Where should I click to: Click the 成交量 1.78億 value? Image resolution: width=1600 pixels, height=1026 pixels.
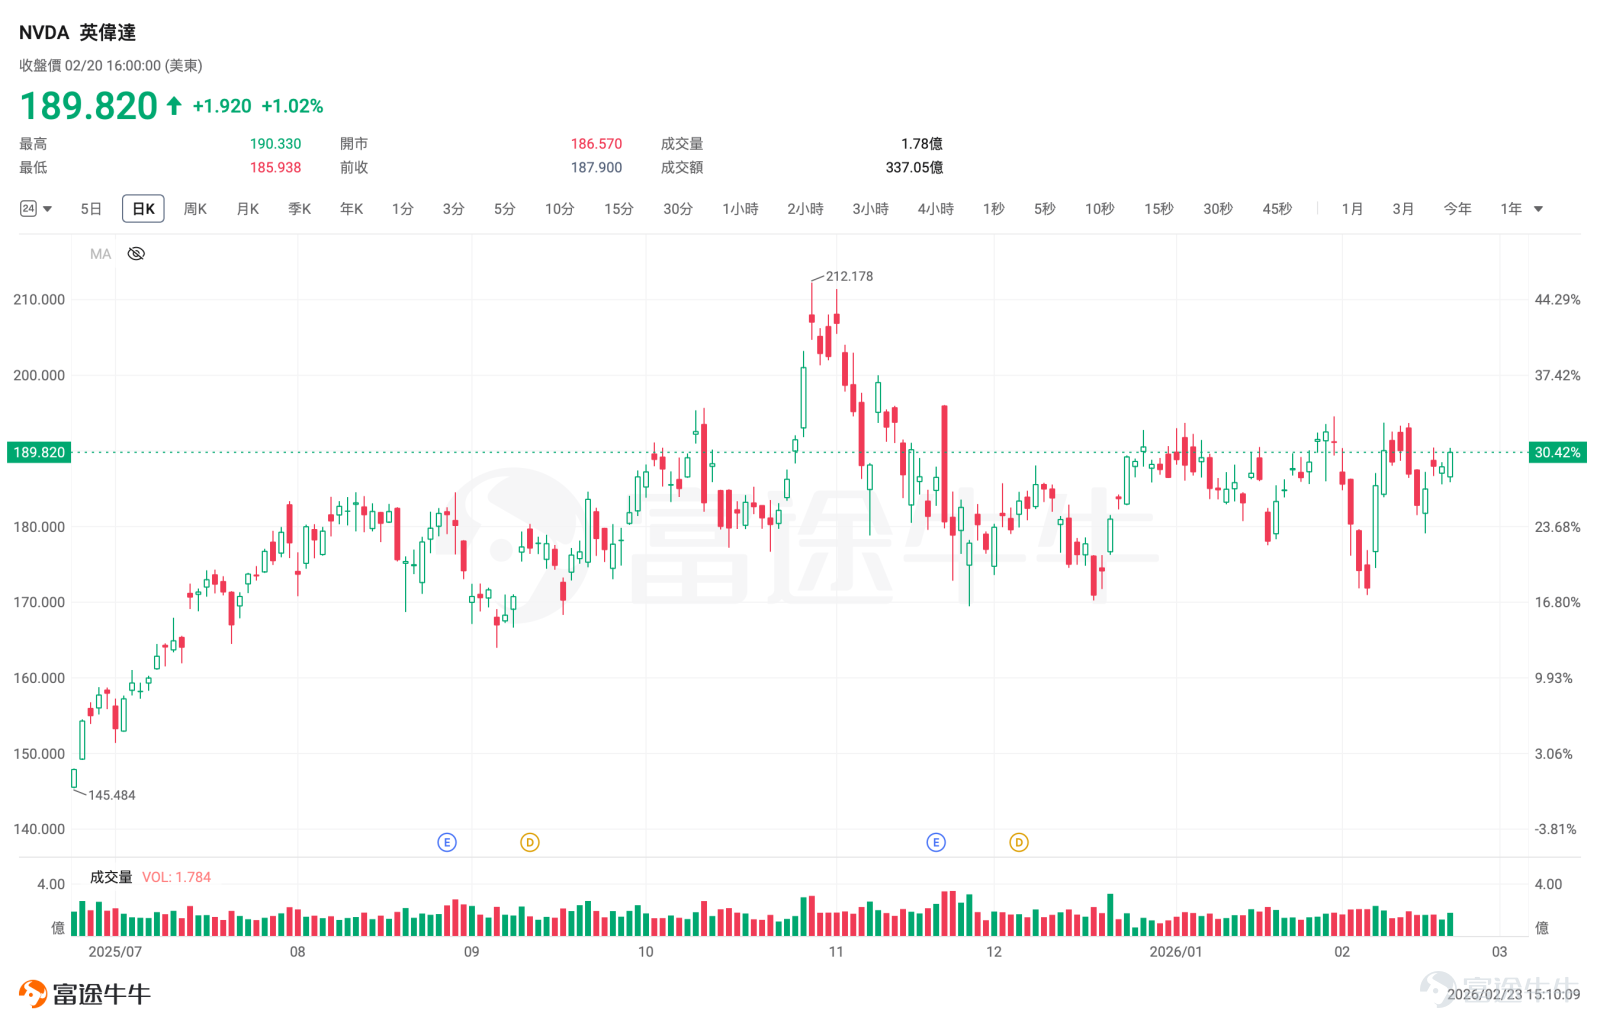922,144
